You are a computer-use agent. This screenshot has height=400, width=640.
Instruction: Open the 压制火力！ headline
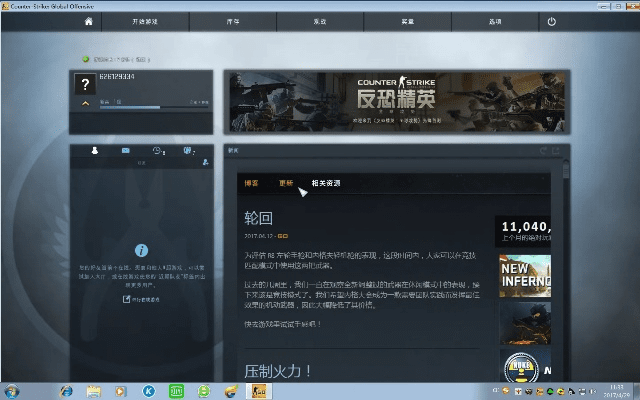click(x=278, y=371)
